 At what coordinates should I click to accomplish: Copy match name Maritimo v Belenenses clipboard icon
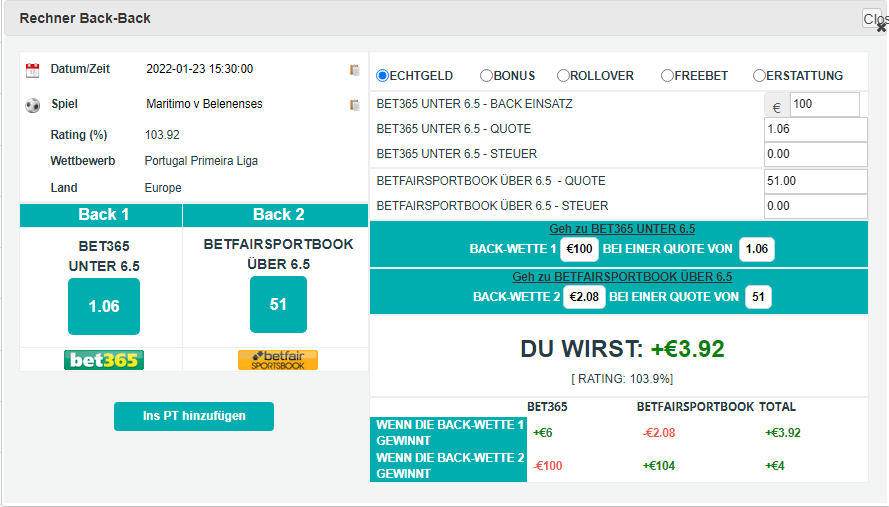355,105
